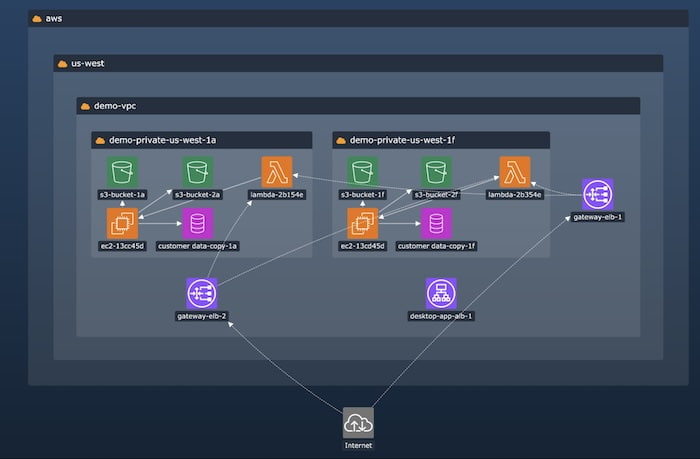Click the ec2-13cc45d label

point(122,246)
